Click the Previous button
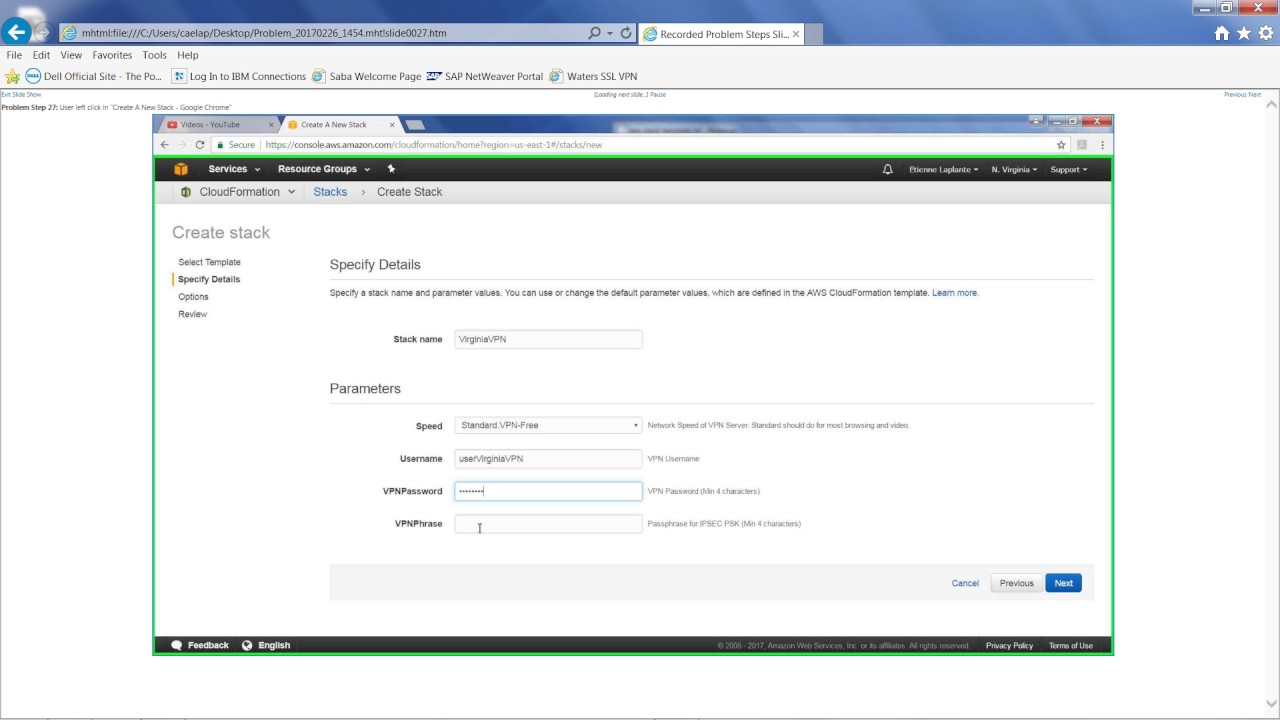The width and height of the screenshot is (1280, 720). click(x=1016, y=583)
